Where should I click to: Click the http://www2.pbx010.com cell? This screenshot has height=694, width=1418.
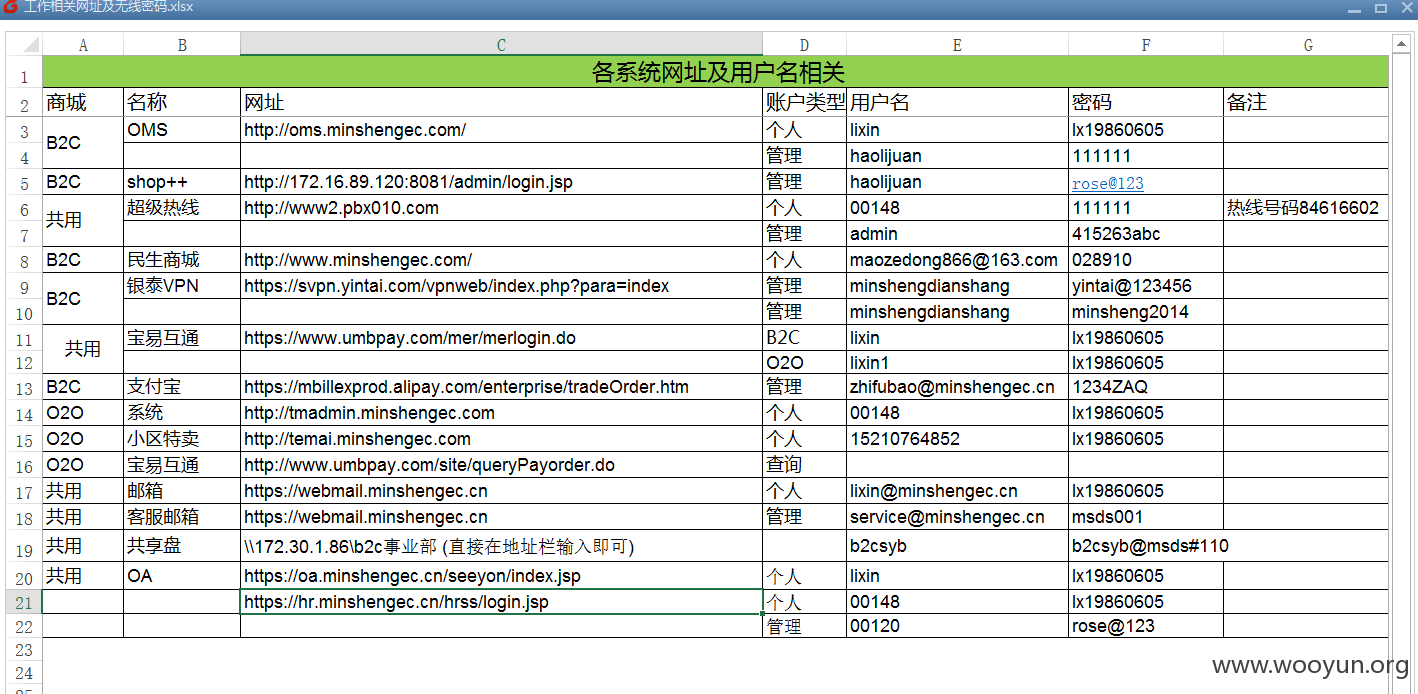[x=501, y=208]
